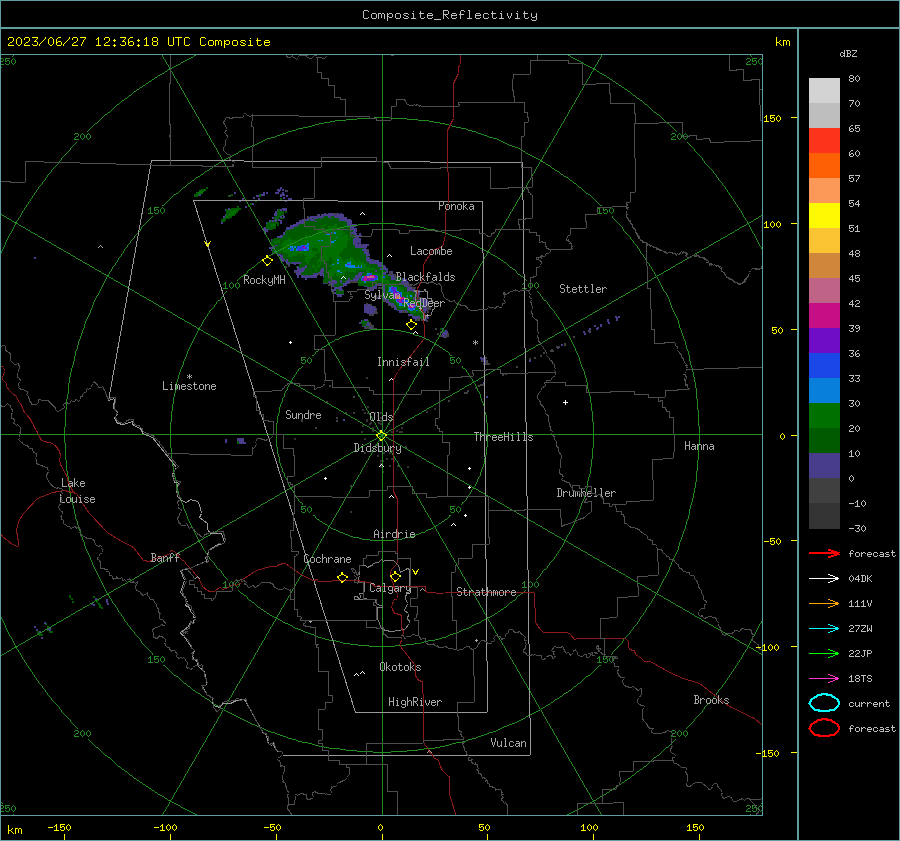Click the ThreeHills label

(x=503, y=437)
